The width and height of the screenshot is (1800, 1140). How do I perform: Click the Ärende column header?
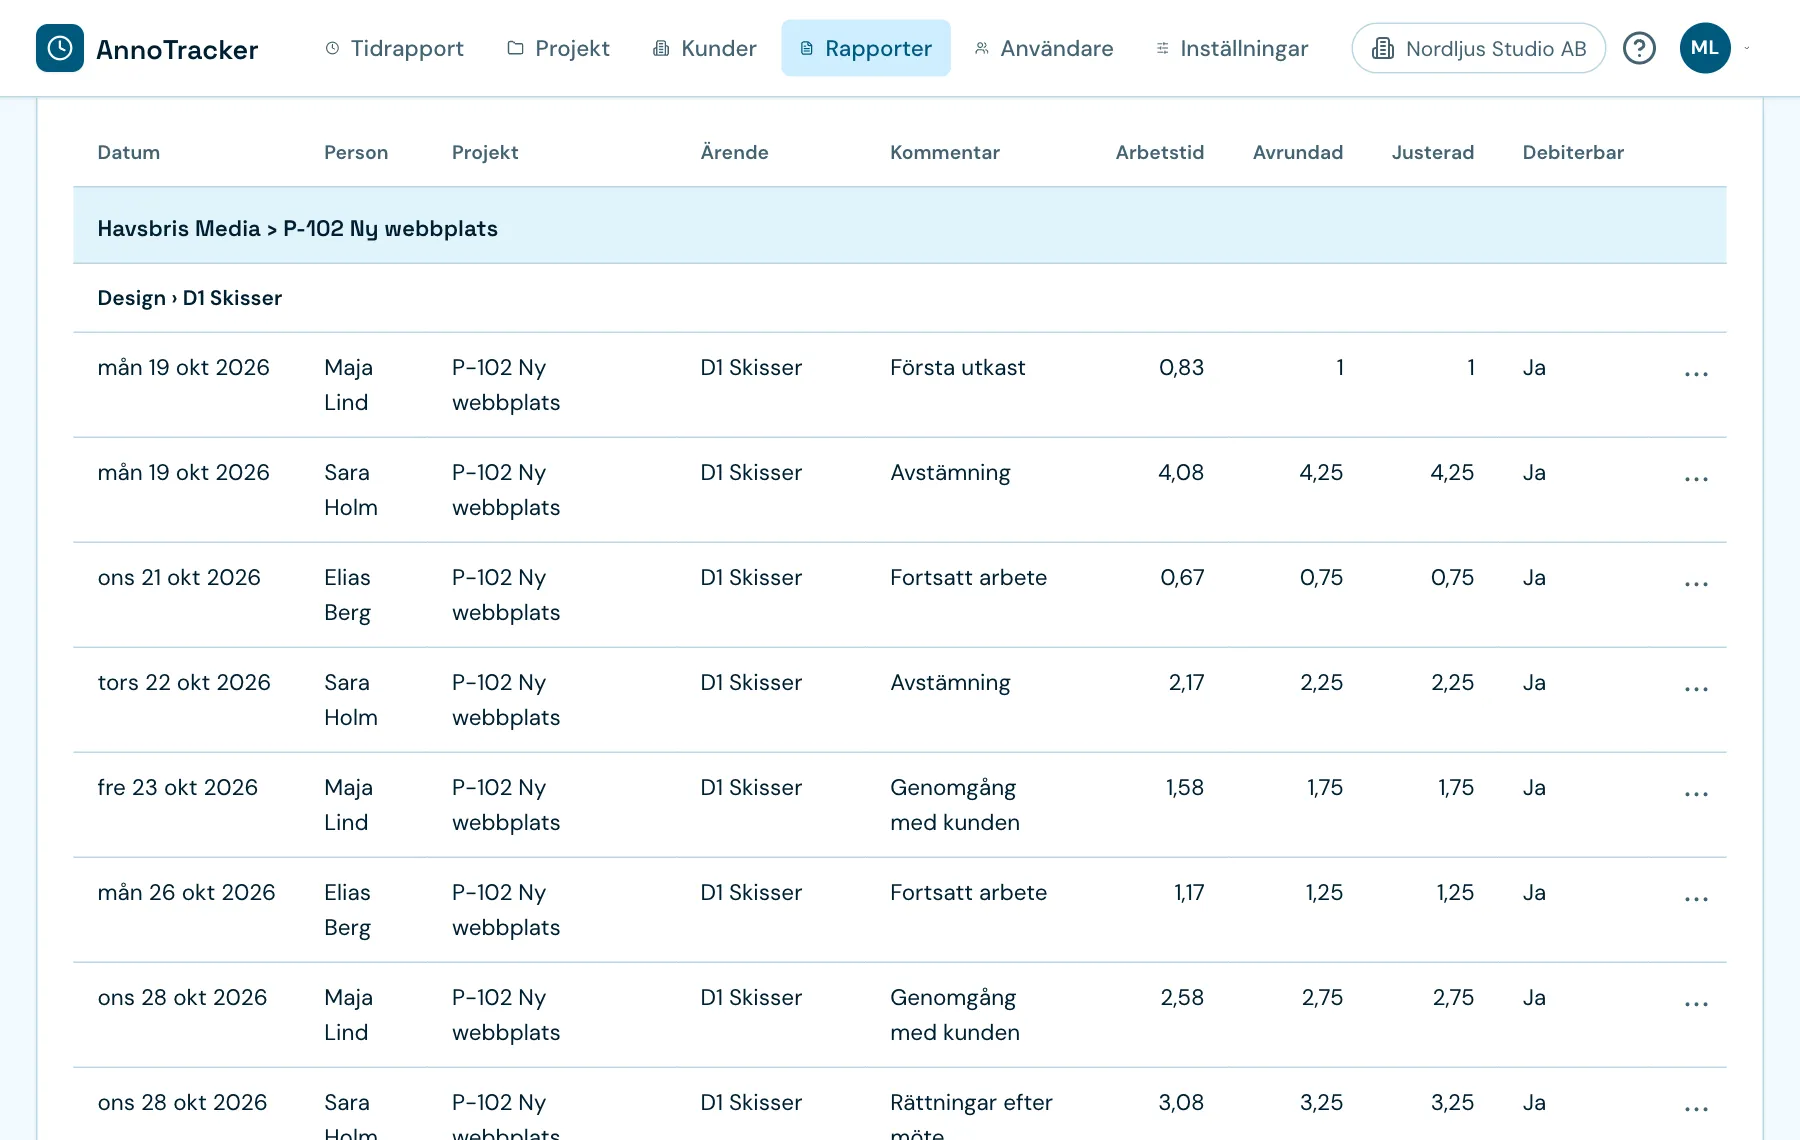734,152
